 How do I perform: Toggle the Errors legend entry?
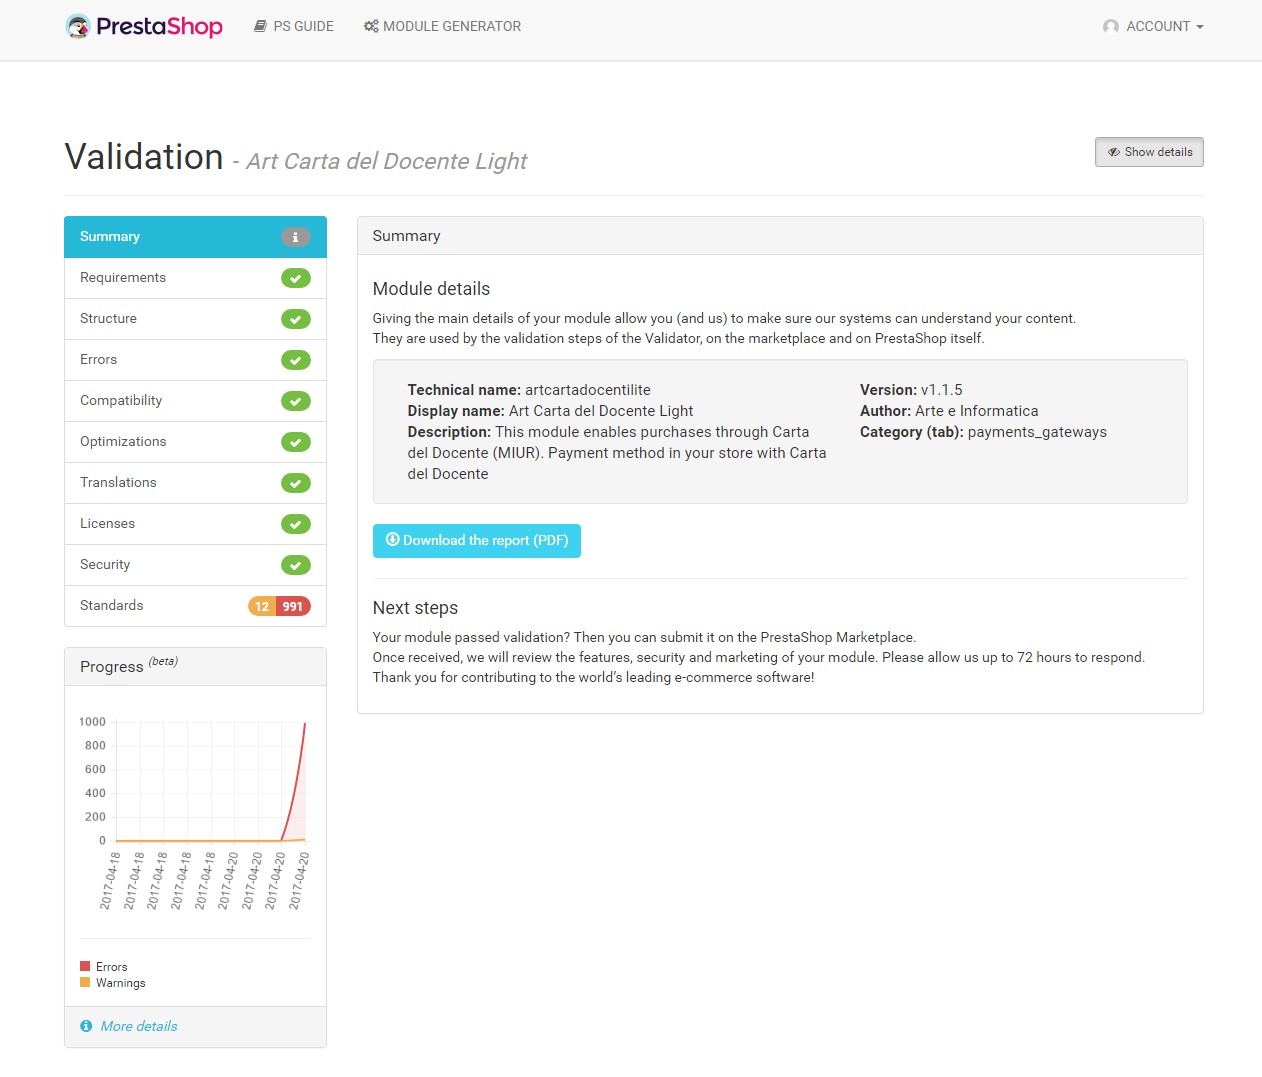click(x=104, y=967)
